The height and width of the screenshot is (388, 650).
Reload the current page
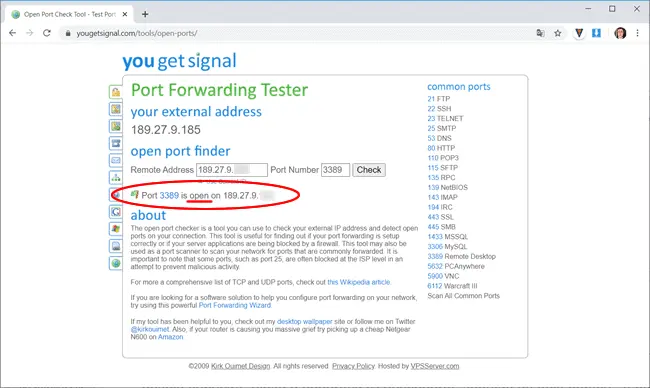click(47, 33)
